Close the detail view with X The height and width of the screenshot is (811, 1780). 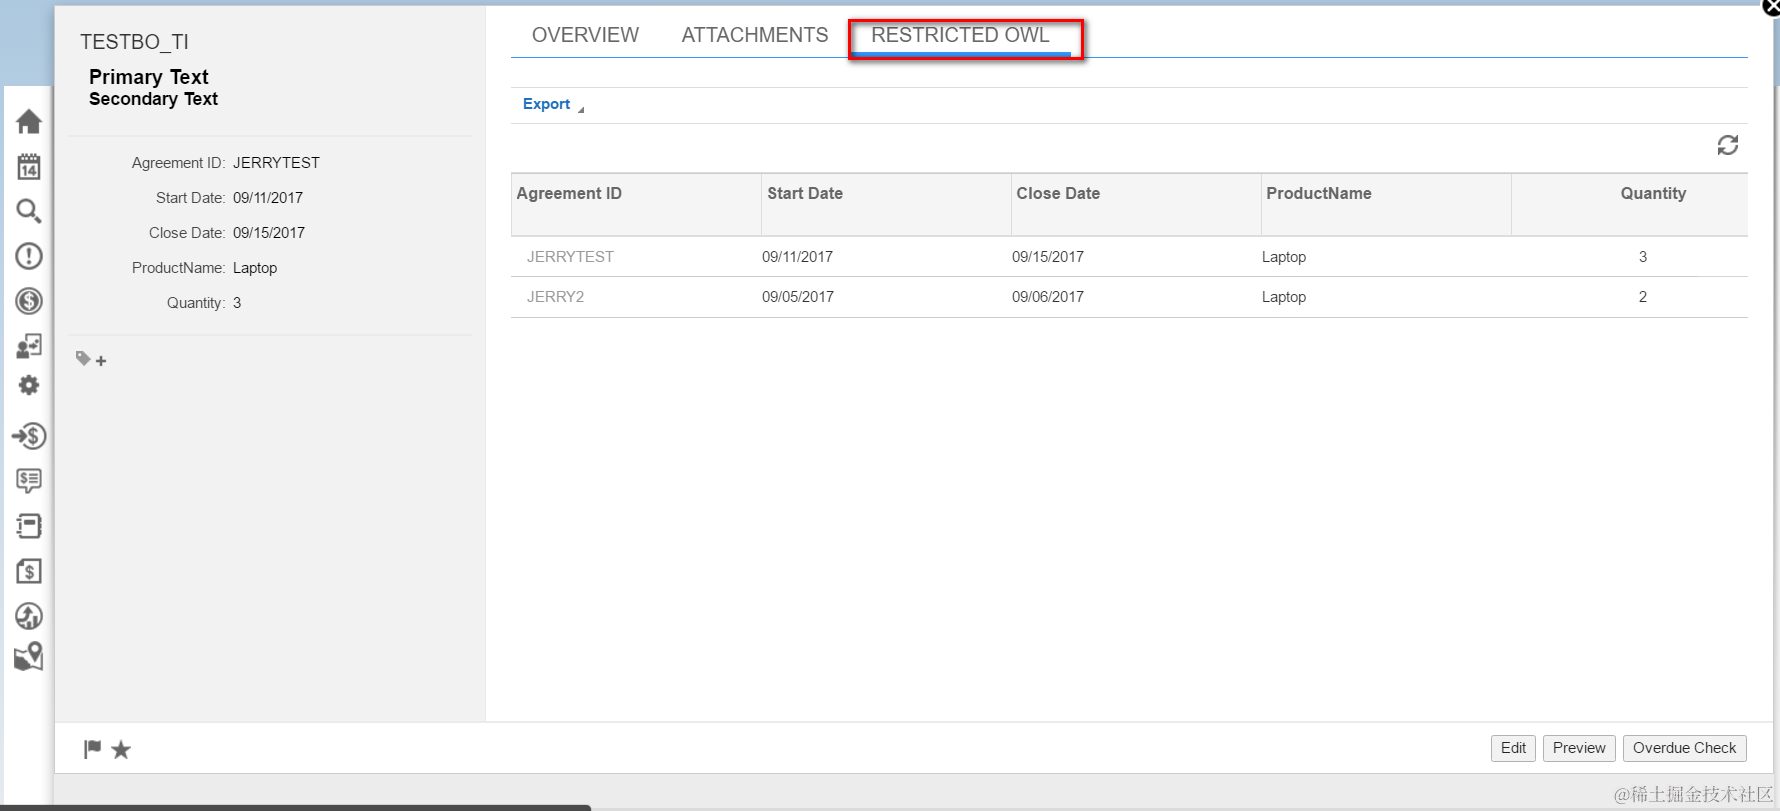click(1771, 7)
